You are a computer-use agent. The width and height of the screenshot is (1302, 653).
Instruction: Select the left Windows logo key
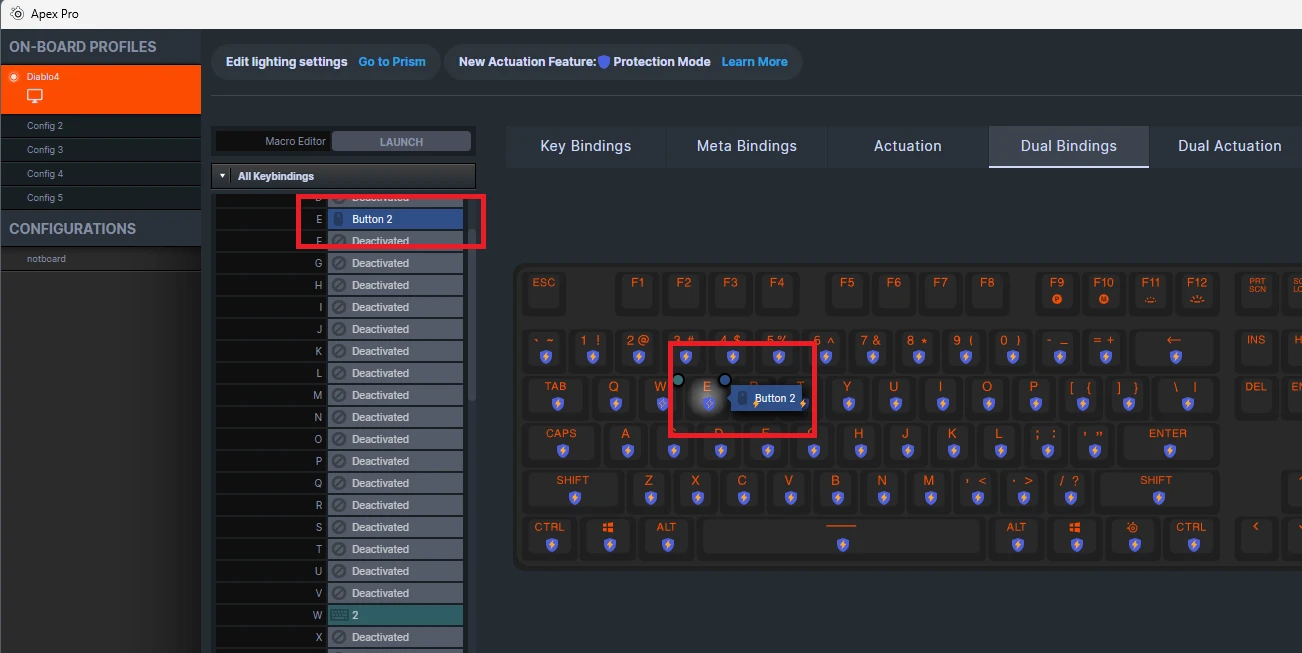pos(608,537)
